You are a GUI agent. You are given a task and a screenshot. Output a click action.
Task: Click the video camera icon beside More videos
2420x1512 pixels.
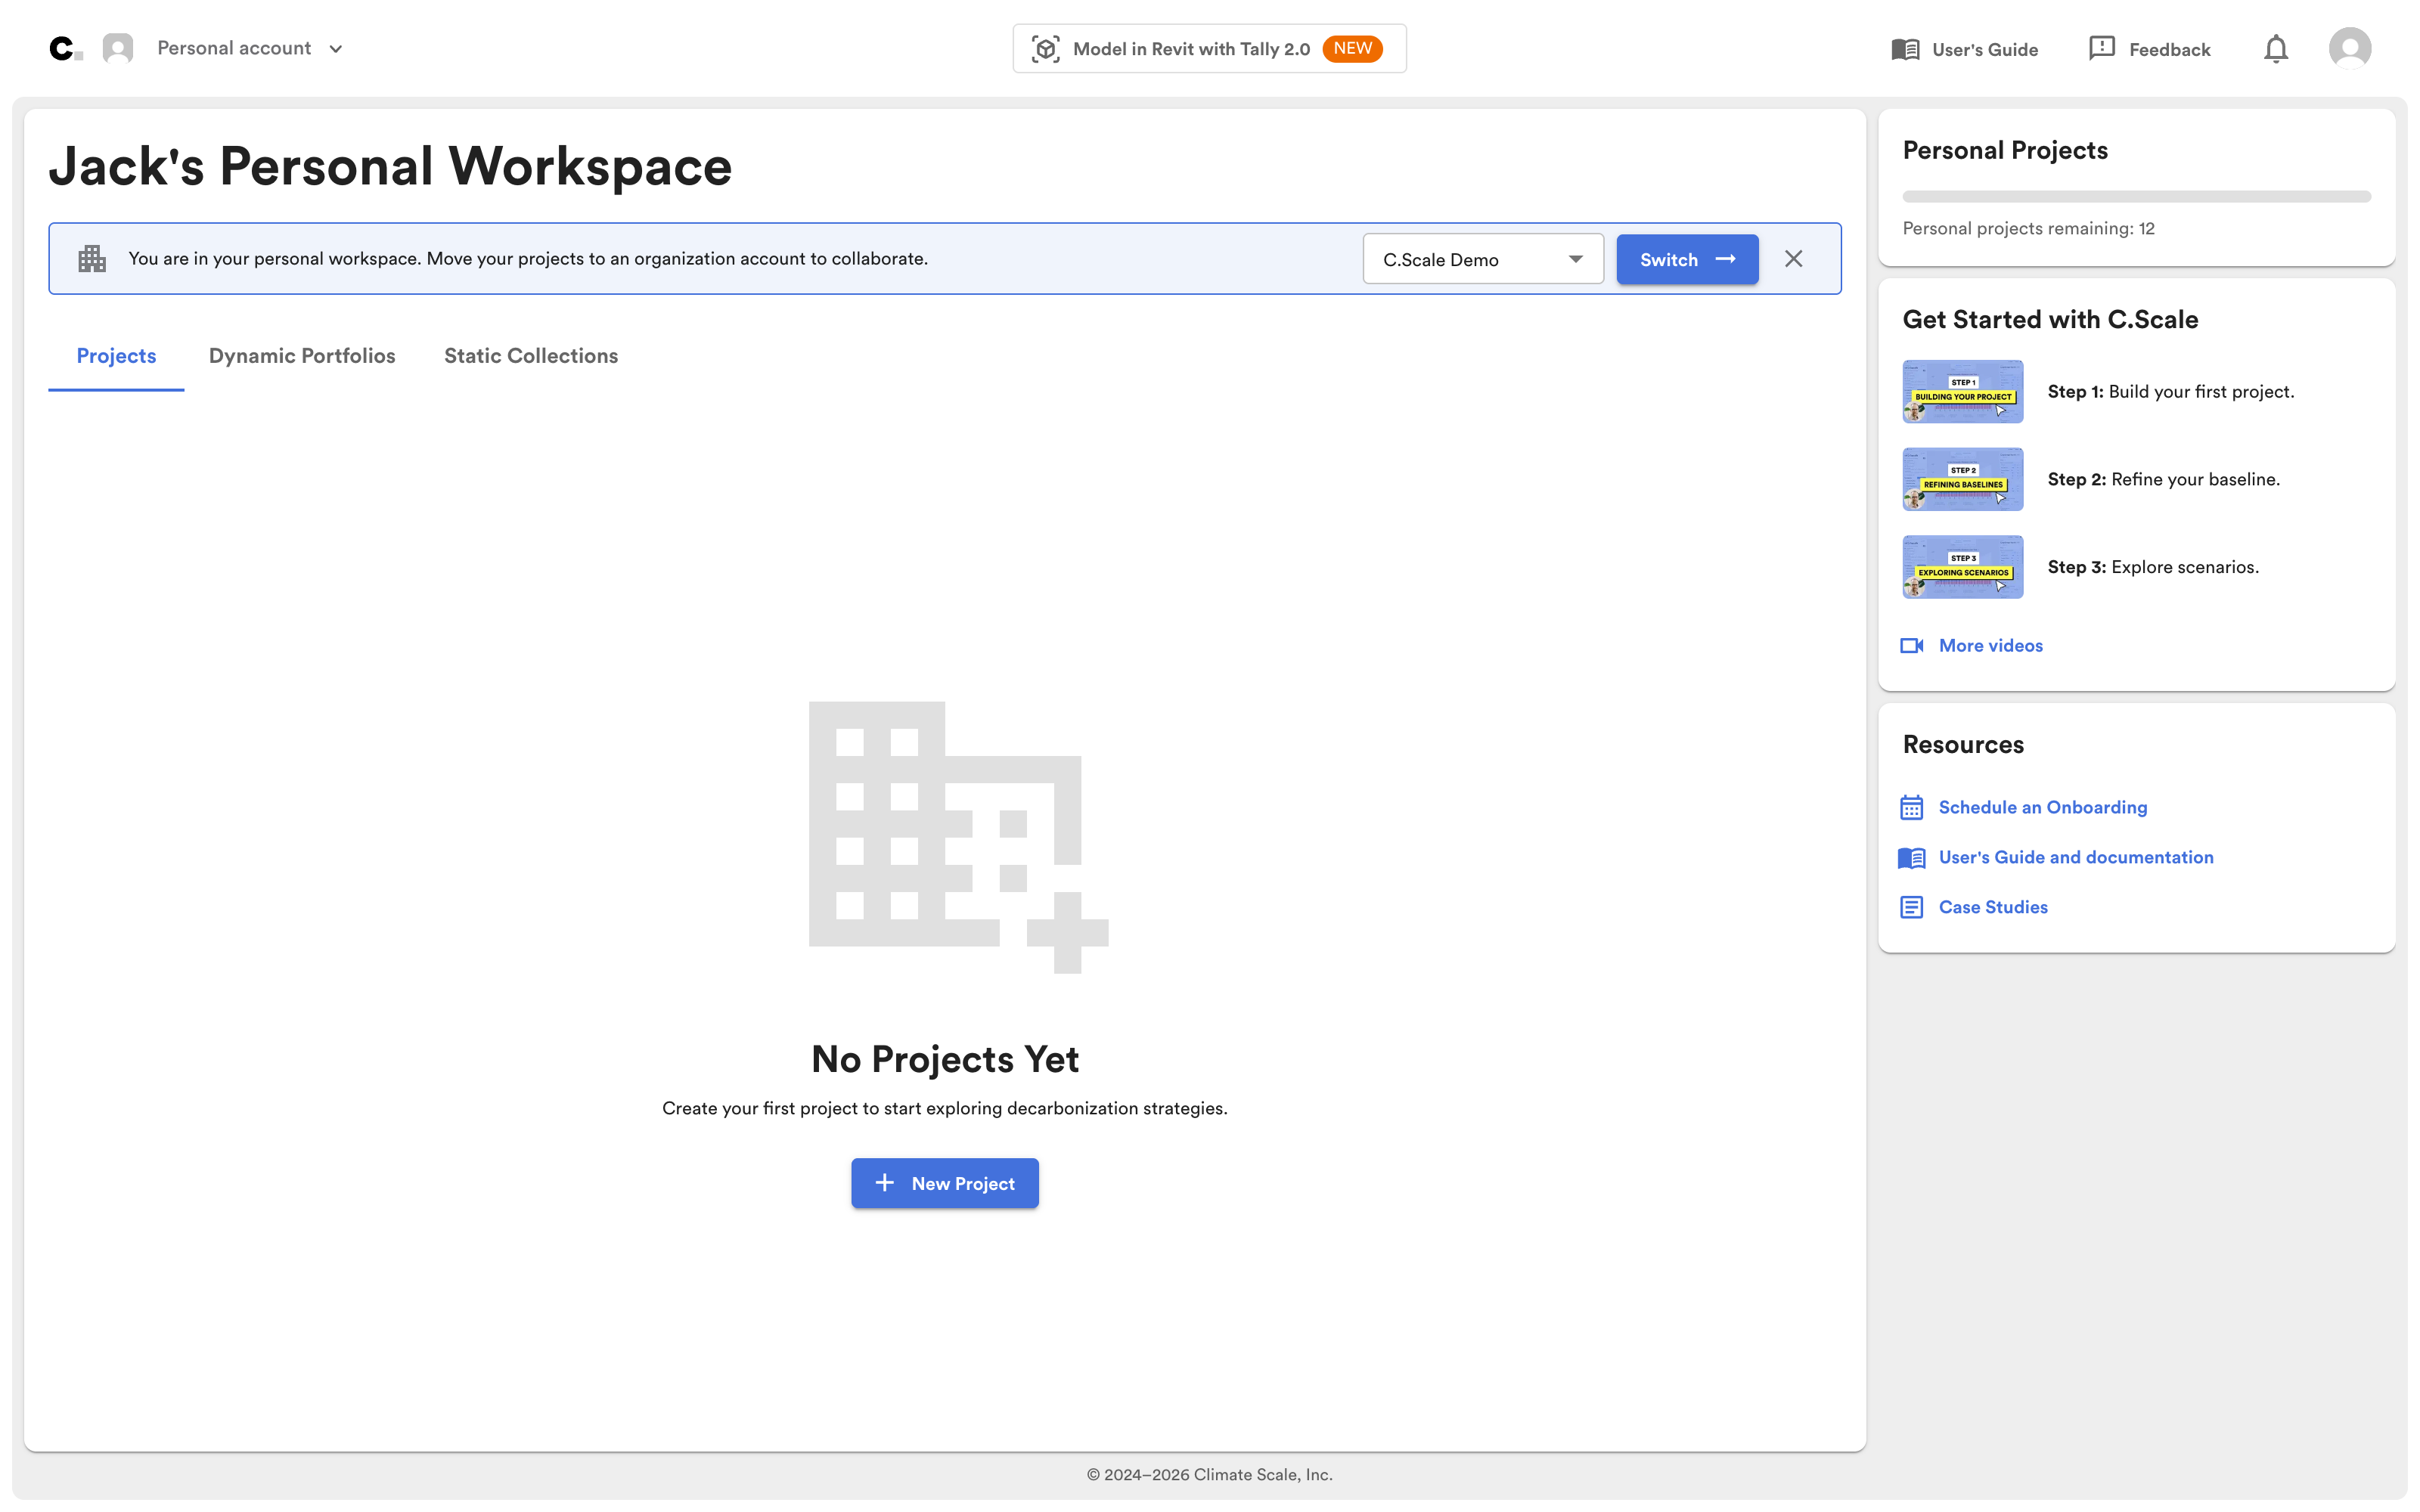[1912, 646]
